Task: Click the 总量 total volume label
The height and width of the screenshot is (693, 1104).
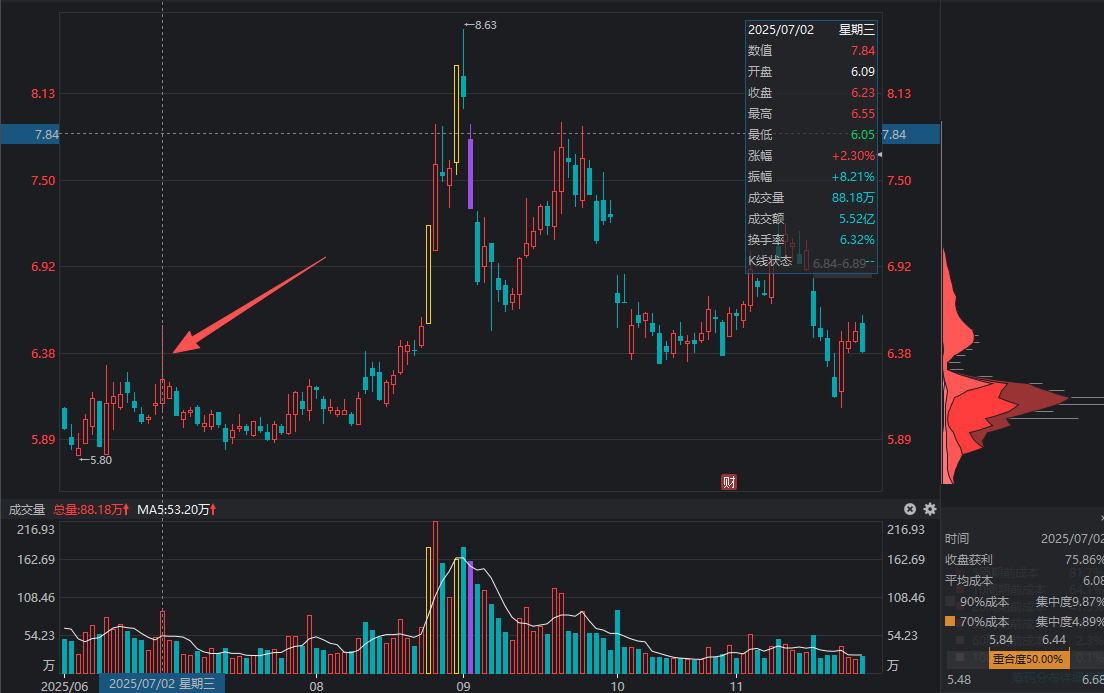Action: (91, 509)
